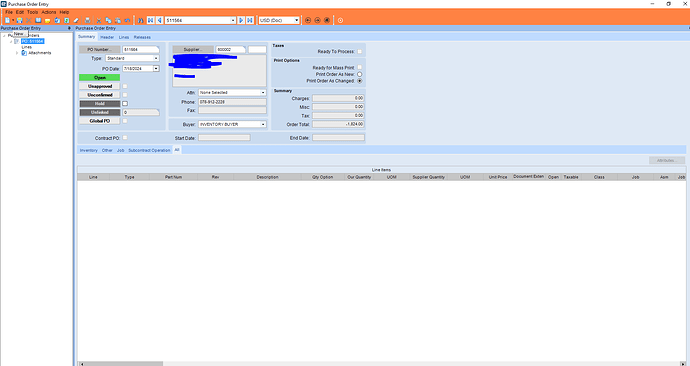Click the supplier ID field 600002
This screenshot has height=366, width=690.
pyautogui.click(x=230, y=50)
